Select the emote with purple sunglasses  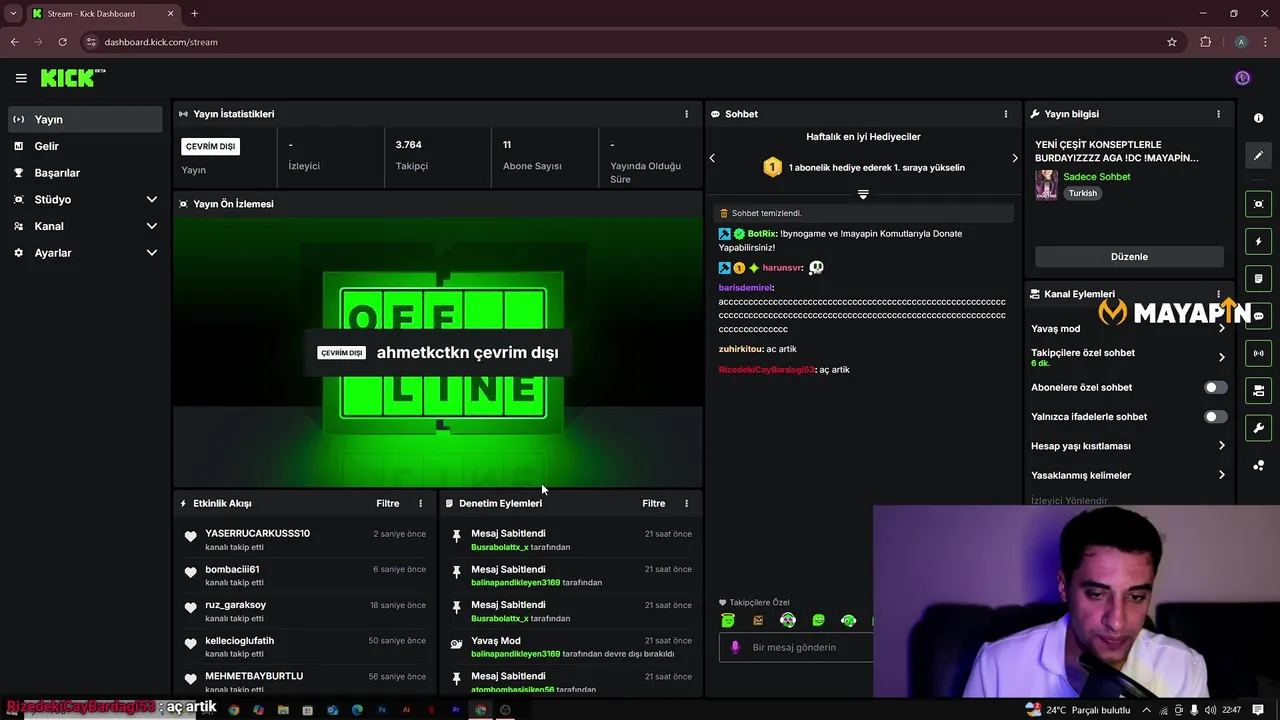pos(788,621)
